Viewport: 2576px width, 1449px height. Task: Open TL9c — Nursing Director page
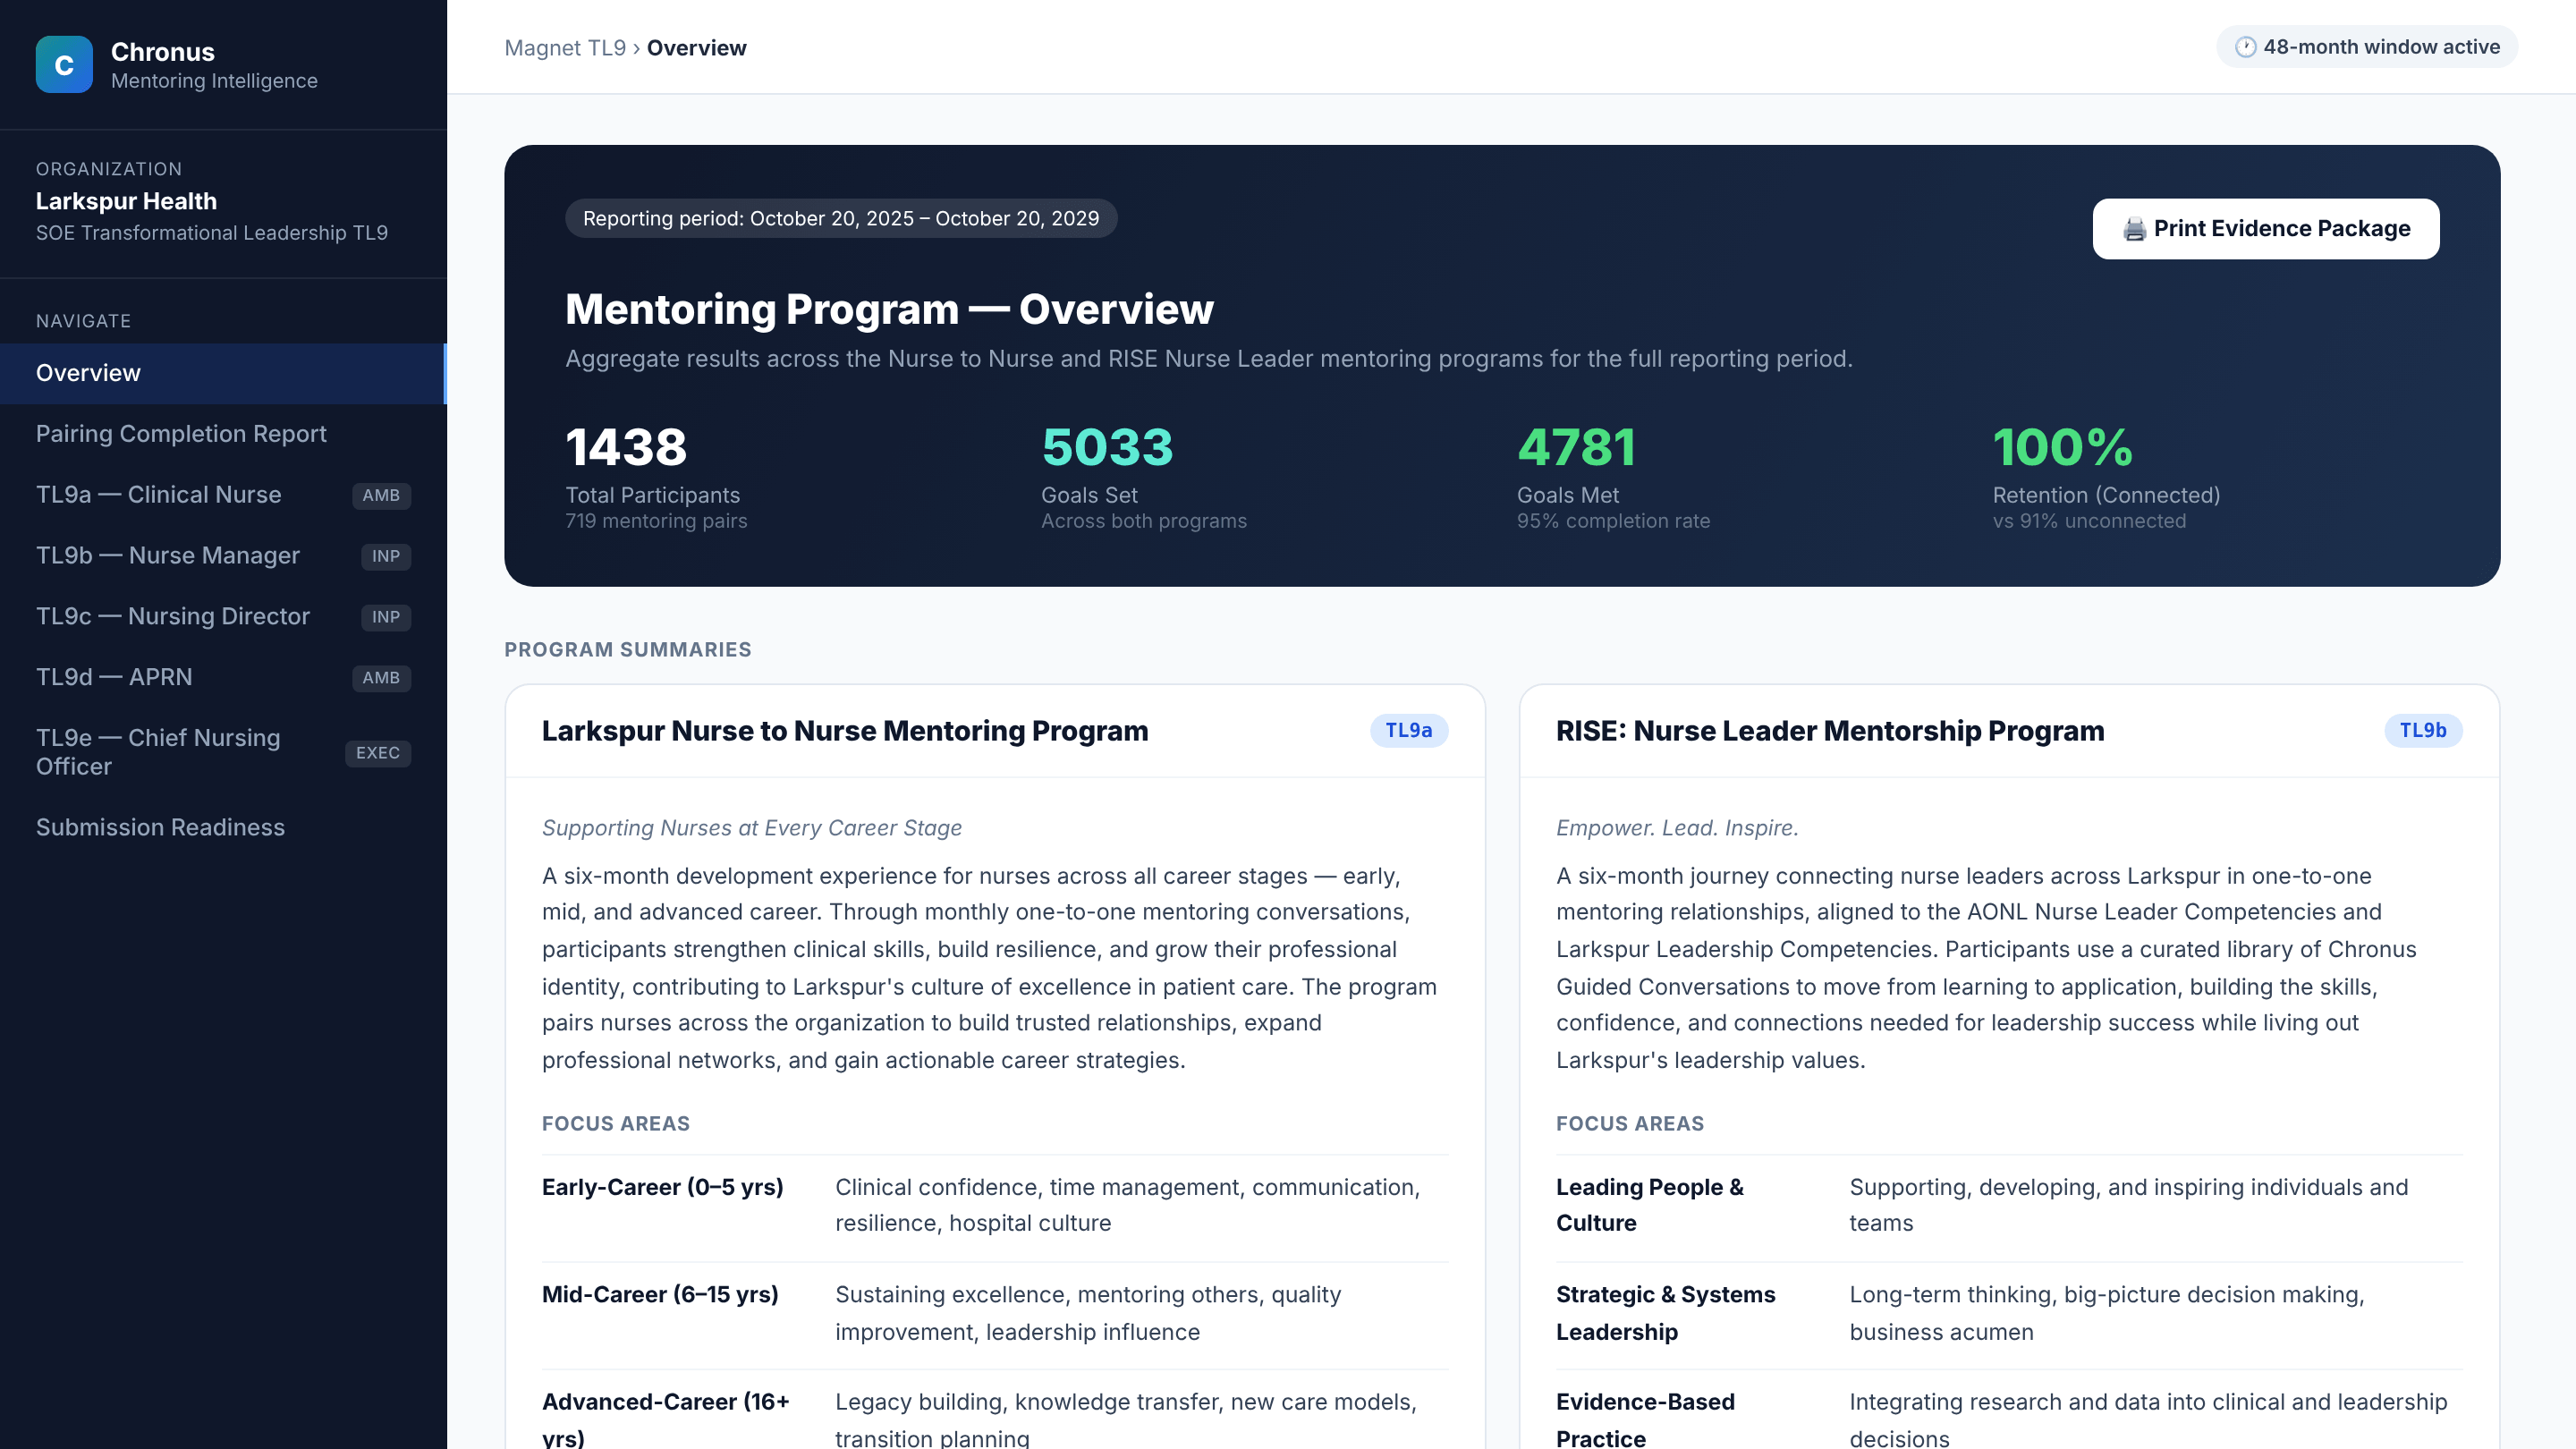[x=223, y=617]
